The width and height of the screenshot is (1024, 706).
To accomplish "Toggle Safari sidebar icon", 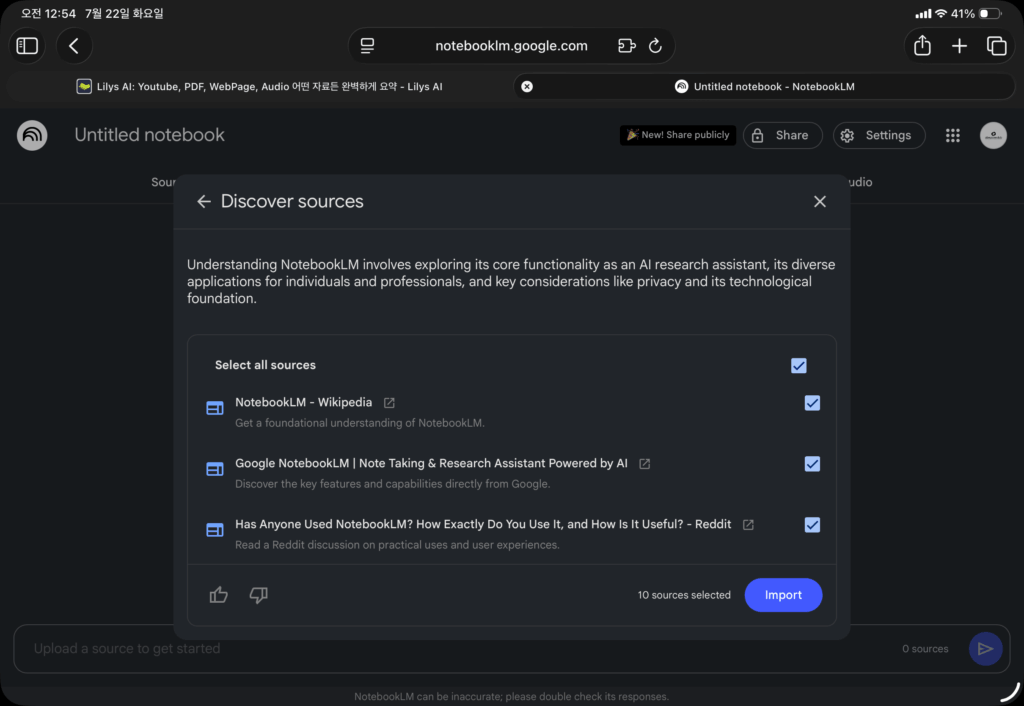I will [27, 46].
